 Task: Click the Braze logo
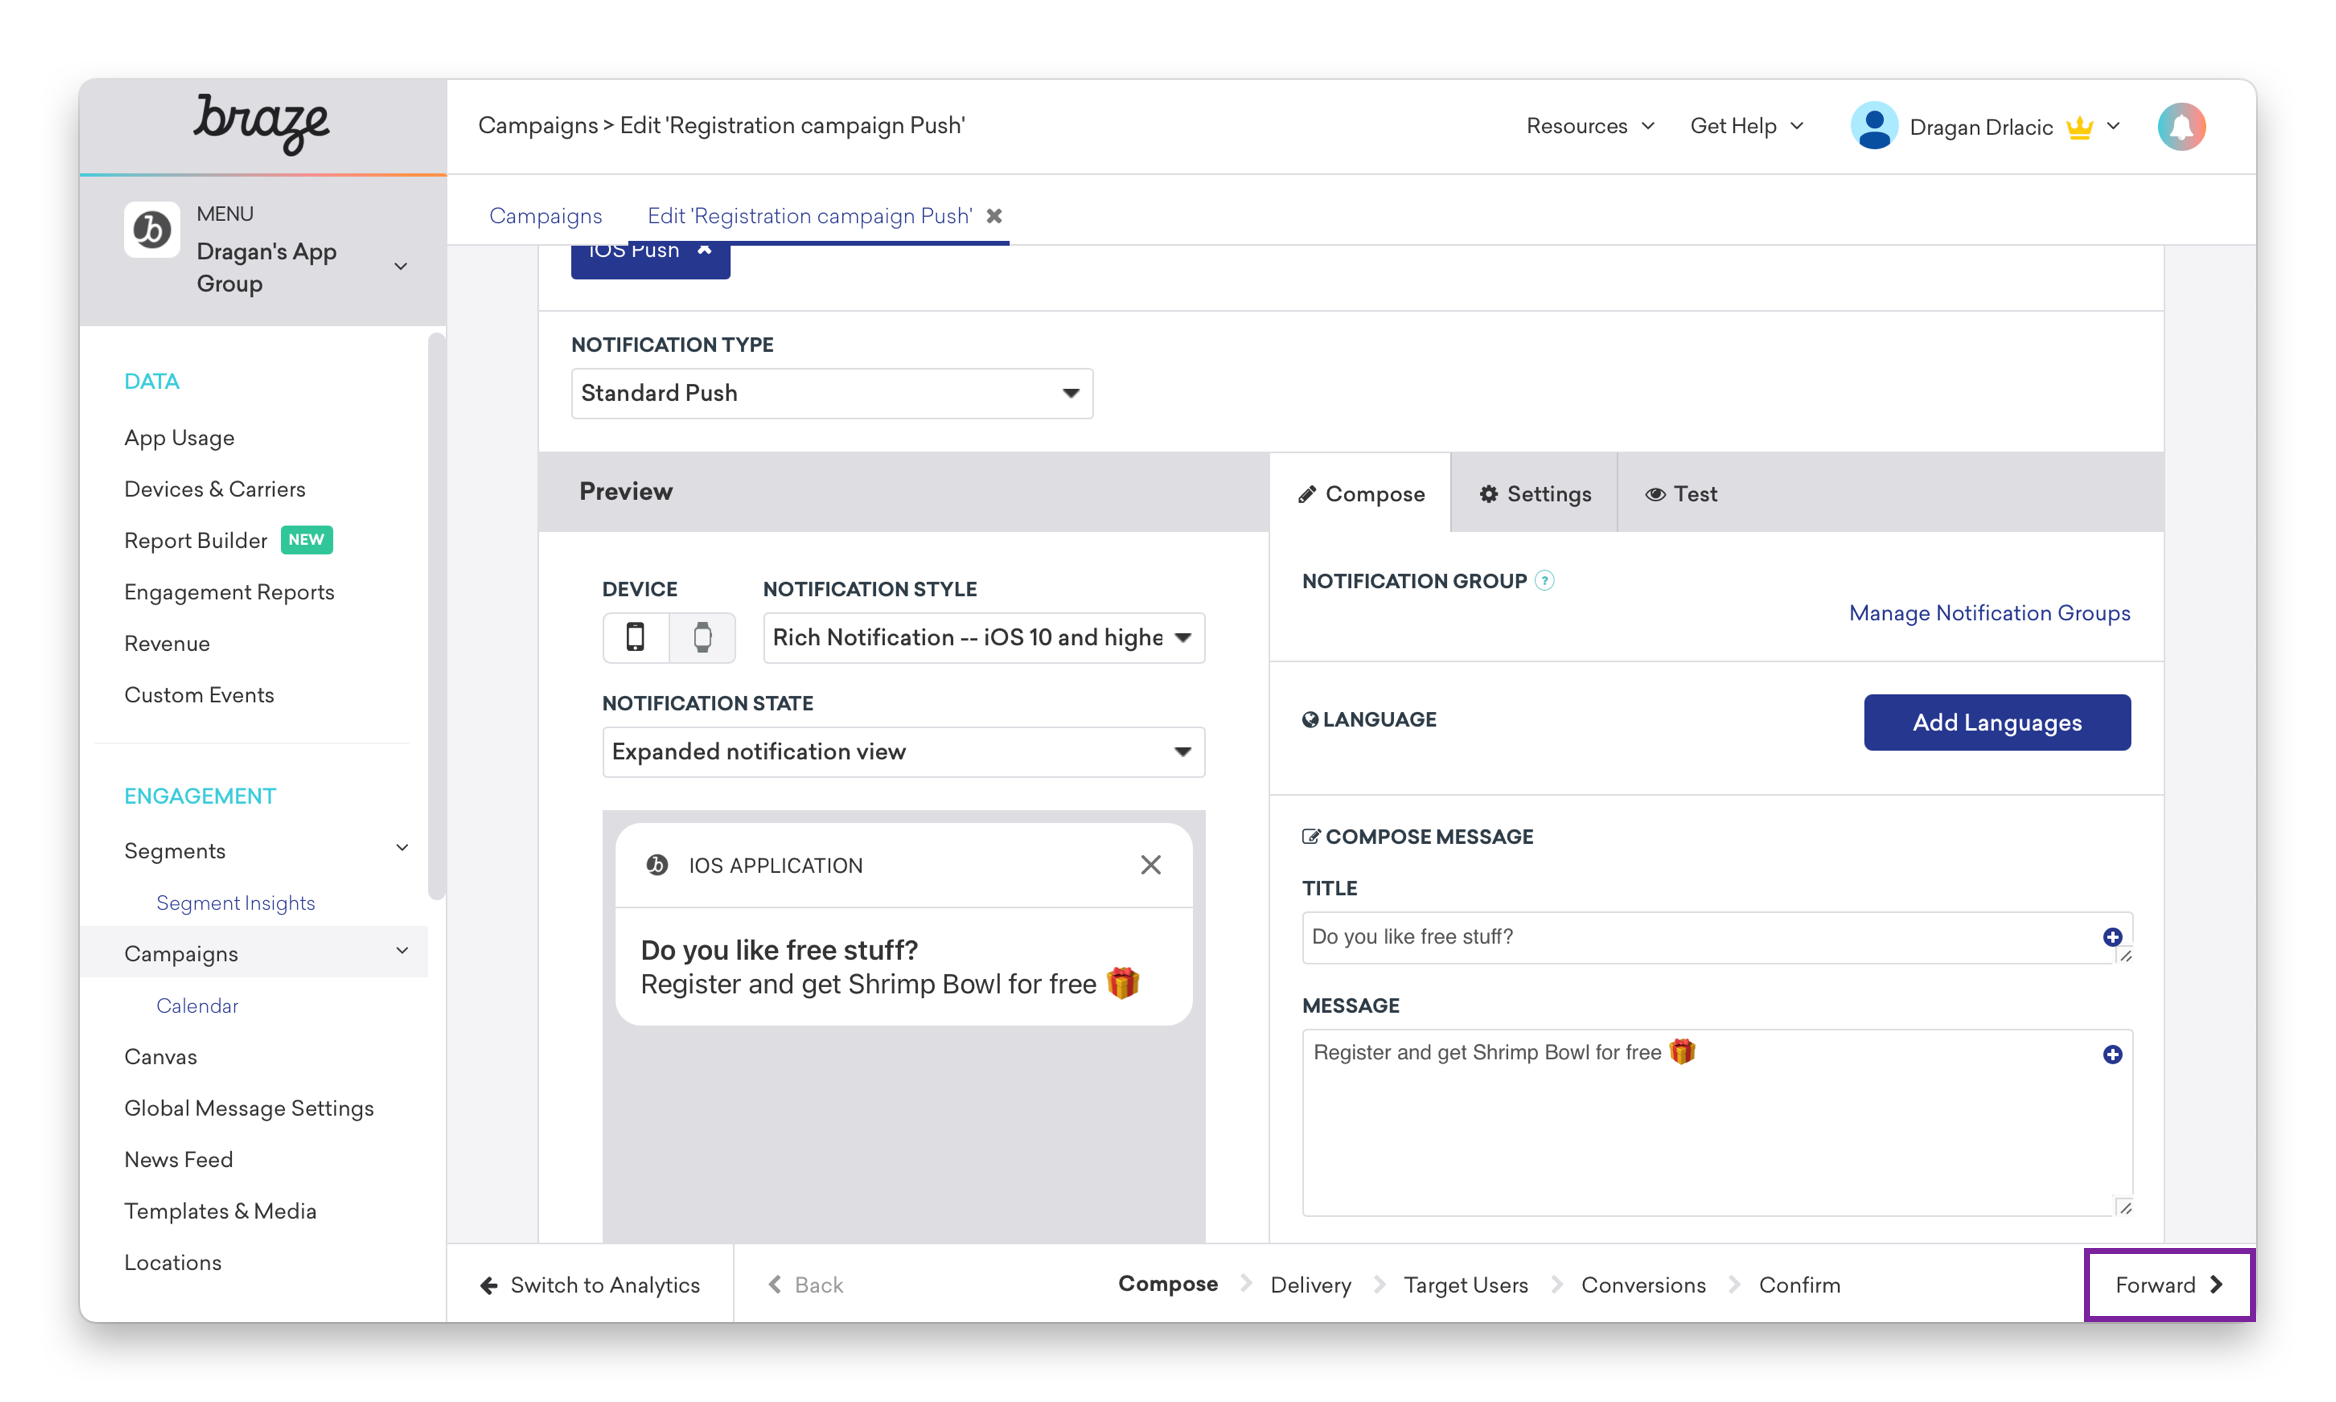(261, 124)
